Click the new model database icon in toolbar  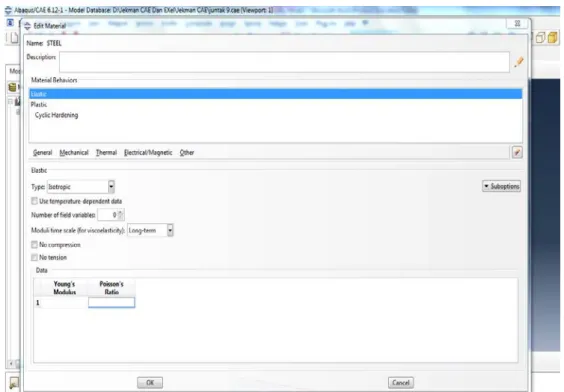(x=14, y=37)
